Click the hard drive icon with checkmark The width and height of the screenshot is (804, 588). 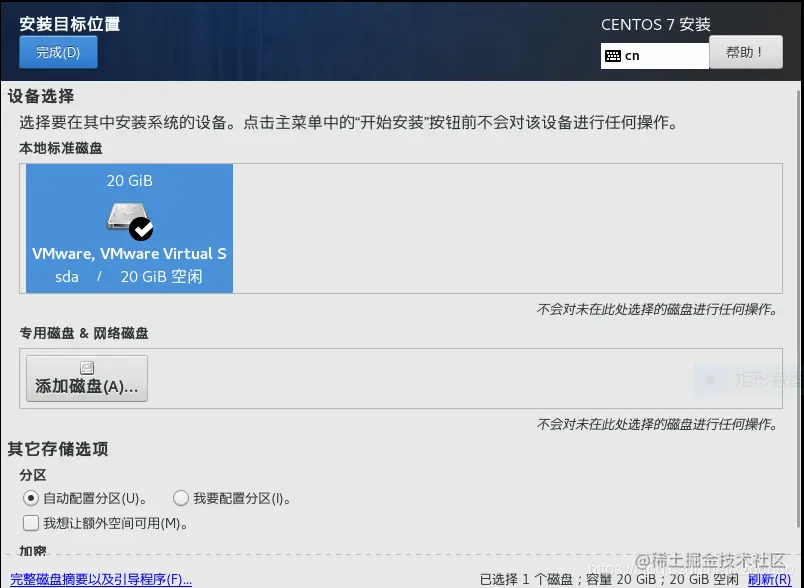pyautogui.click(x=130, y=221)
